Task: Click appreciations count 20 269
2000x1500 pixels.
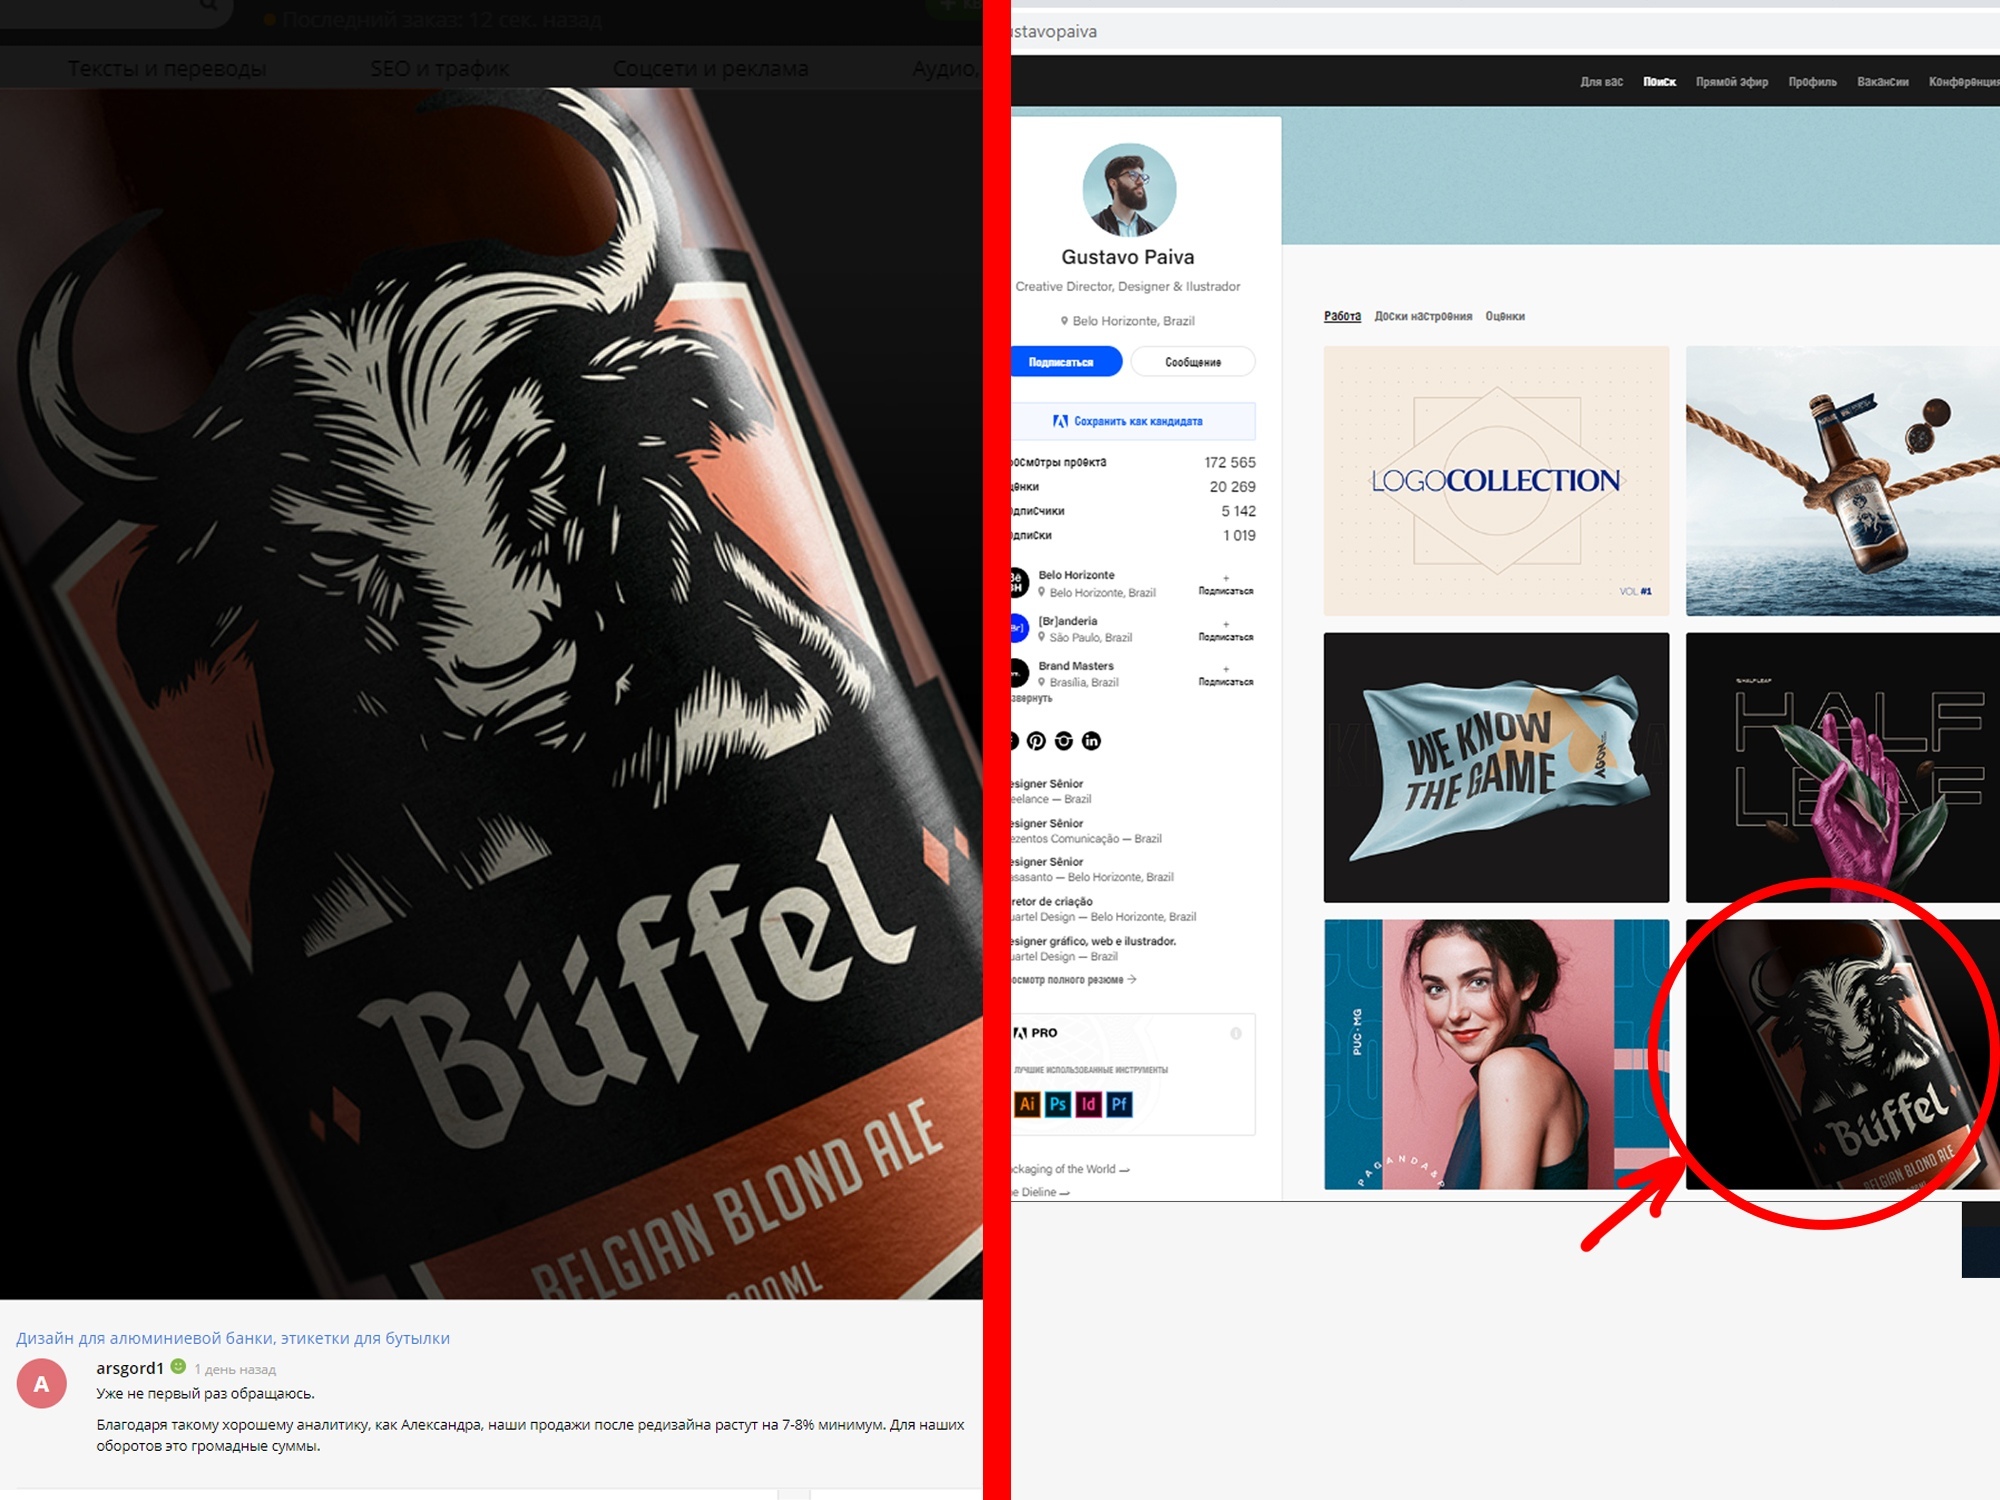Action: point(1232,487)
